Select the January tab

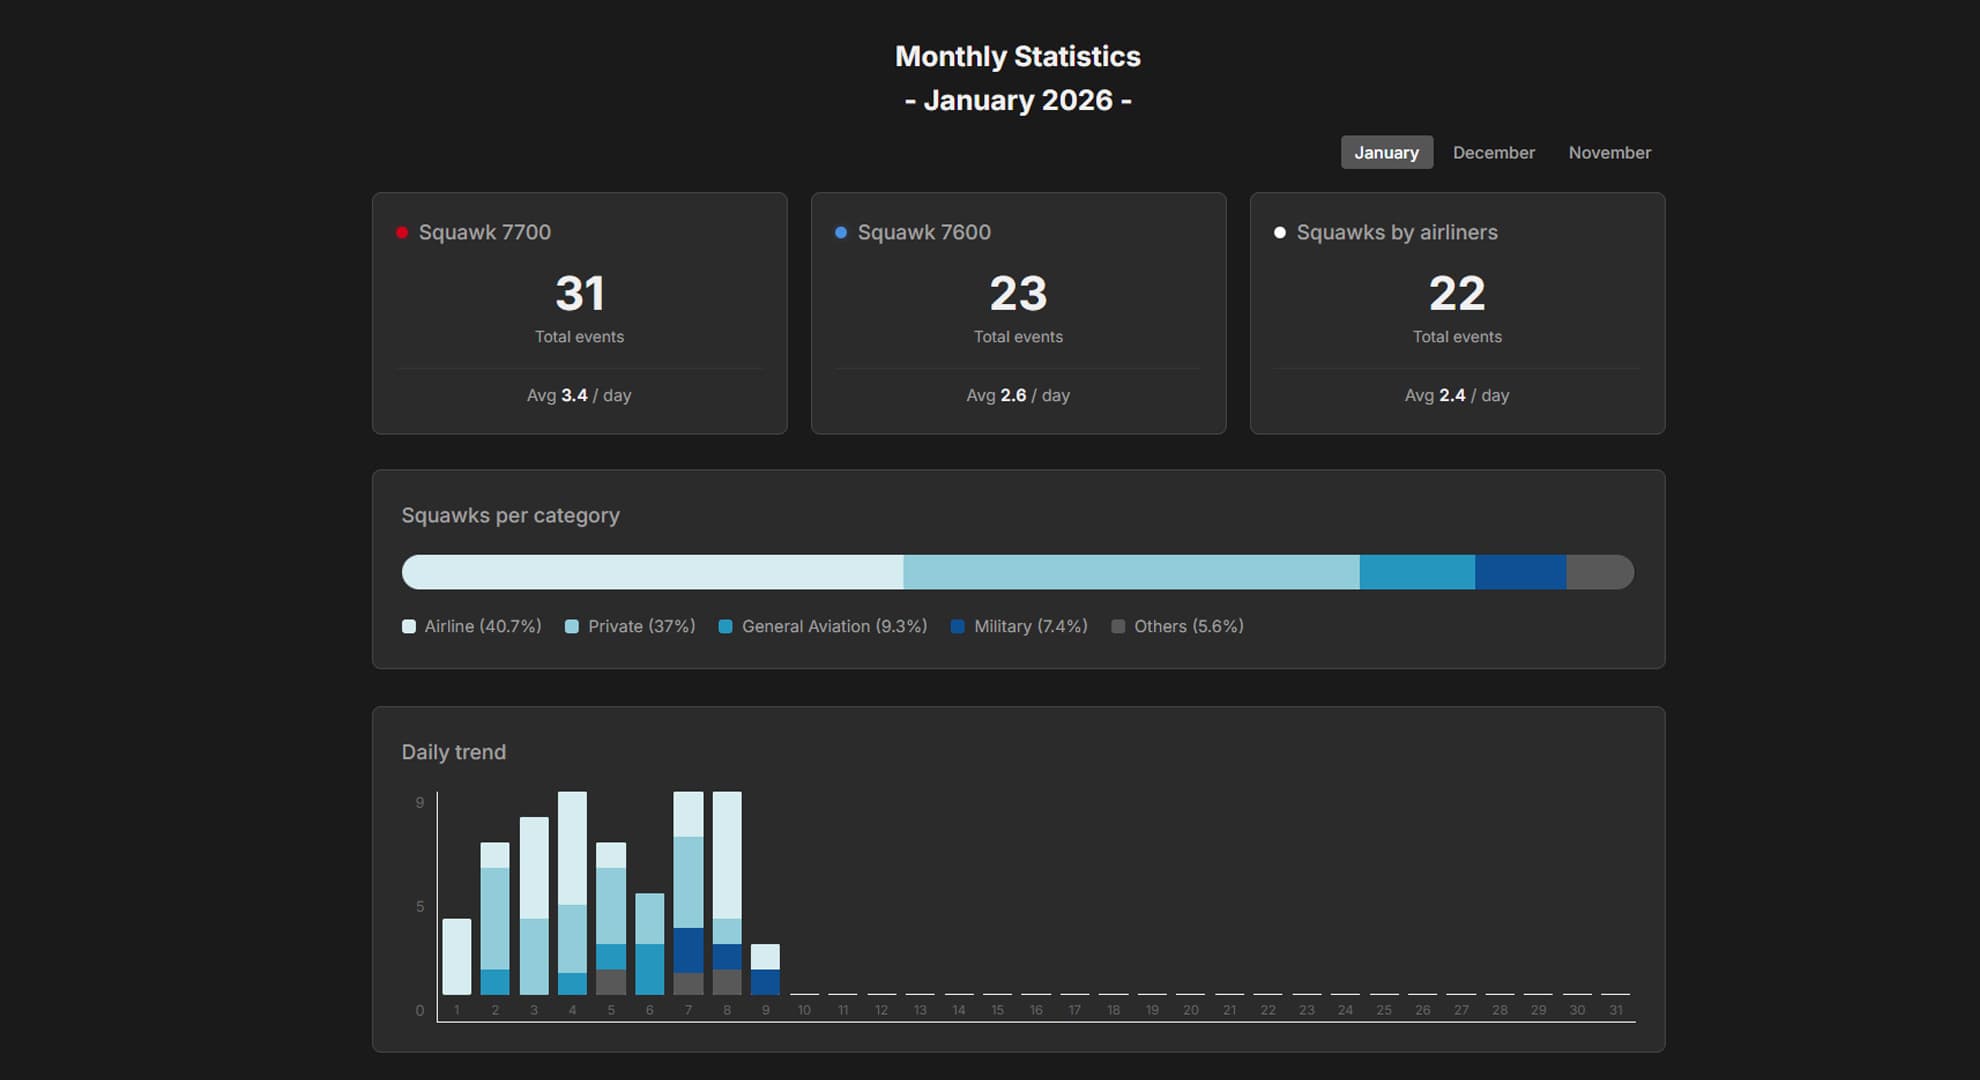tap(1386, 153)
